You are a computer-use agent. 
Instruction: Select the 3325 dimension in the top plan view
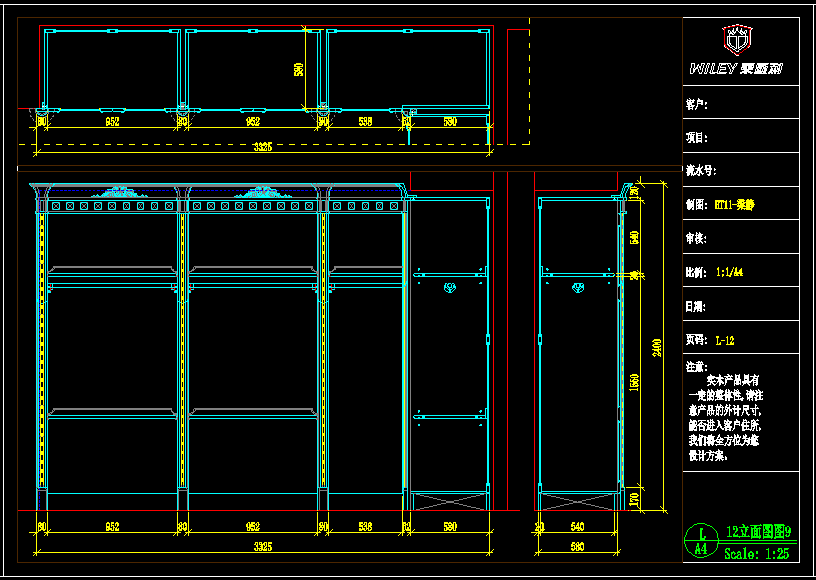[x=263, y=147]
